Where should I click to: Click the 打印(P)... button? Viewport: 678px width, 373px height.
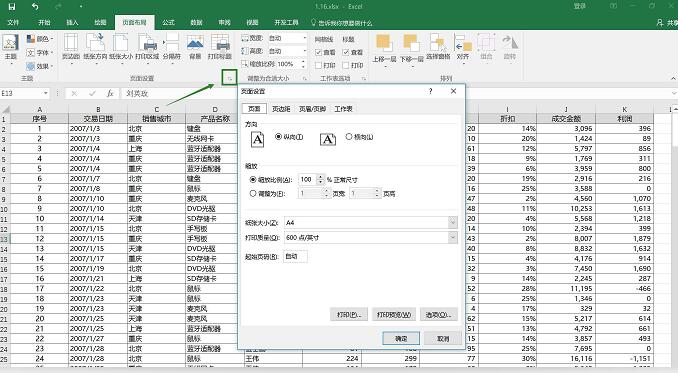(x=349, y=314)
